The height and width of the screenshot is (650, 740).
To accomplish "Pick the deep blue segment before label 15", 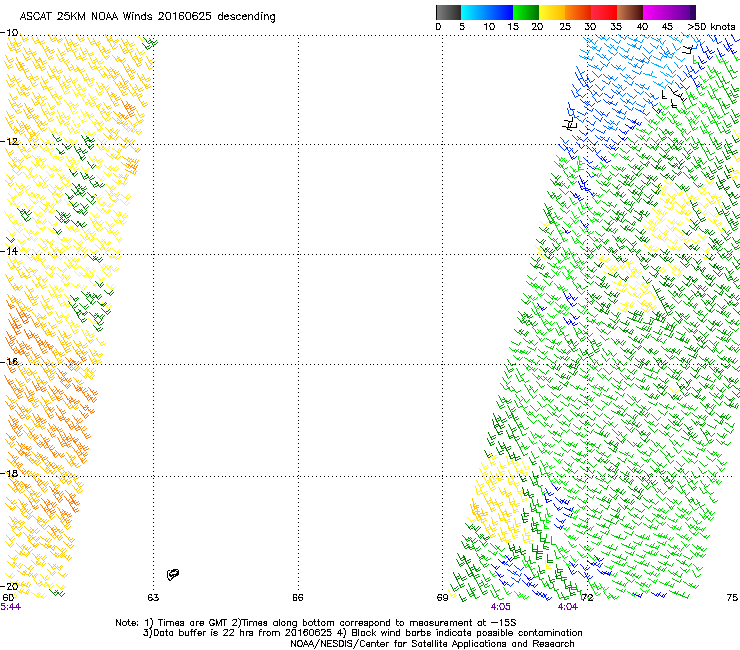I will 500,12.
